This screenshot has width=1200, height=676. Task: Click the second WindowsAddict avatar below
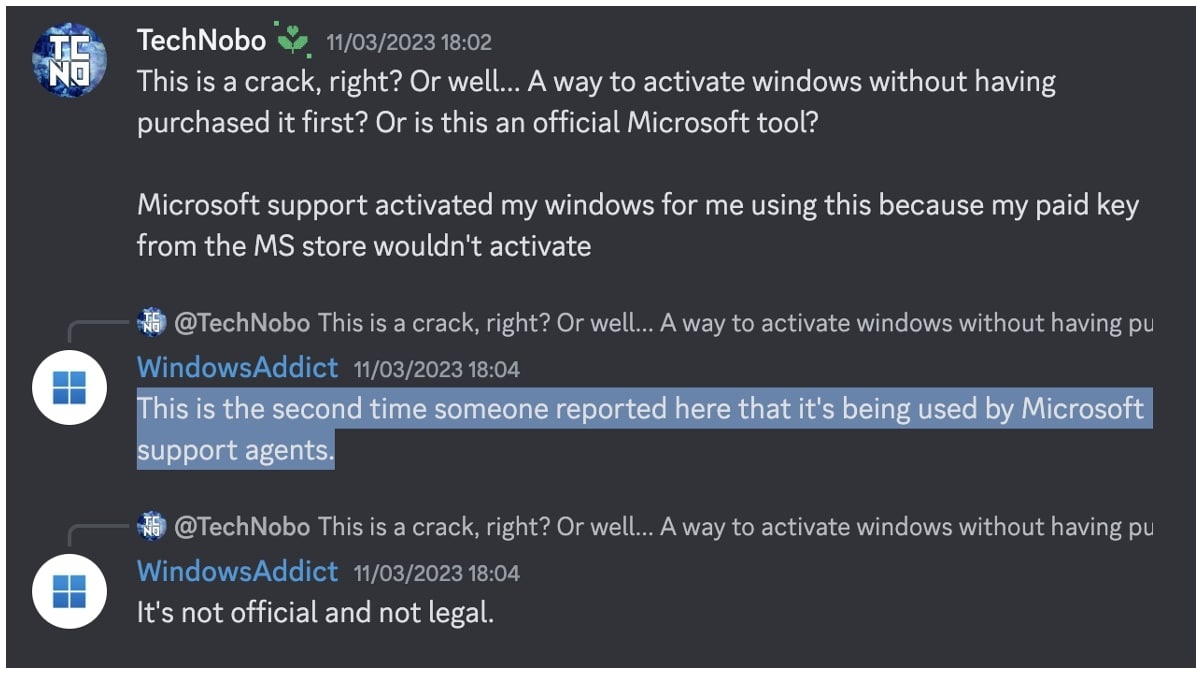point(68,591)
